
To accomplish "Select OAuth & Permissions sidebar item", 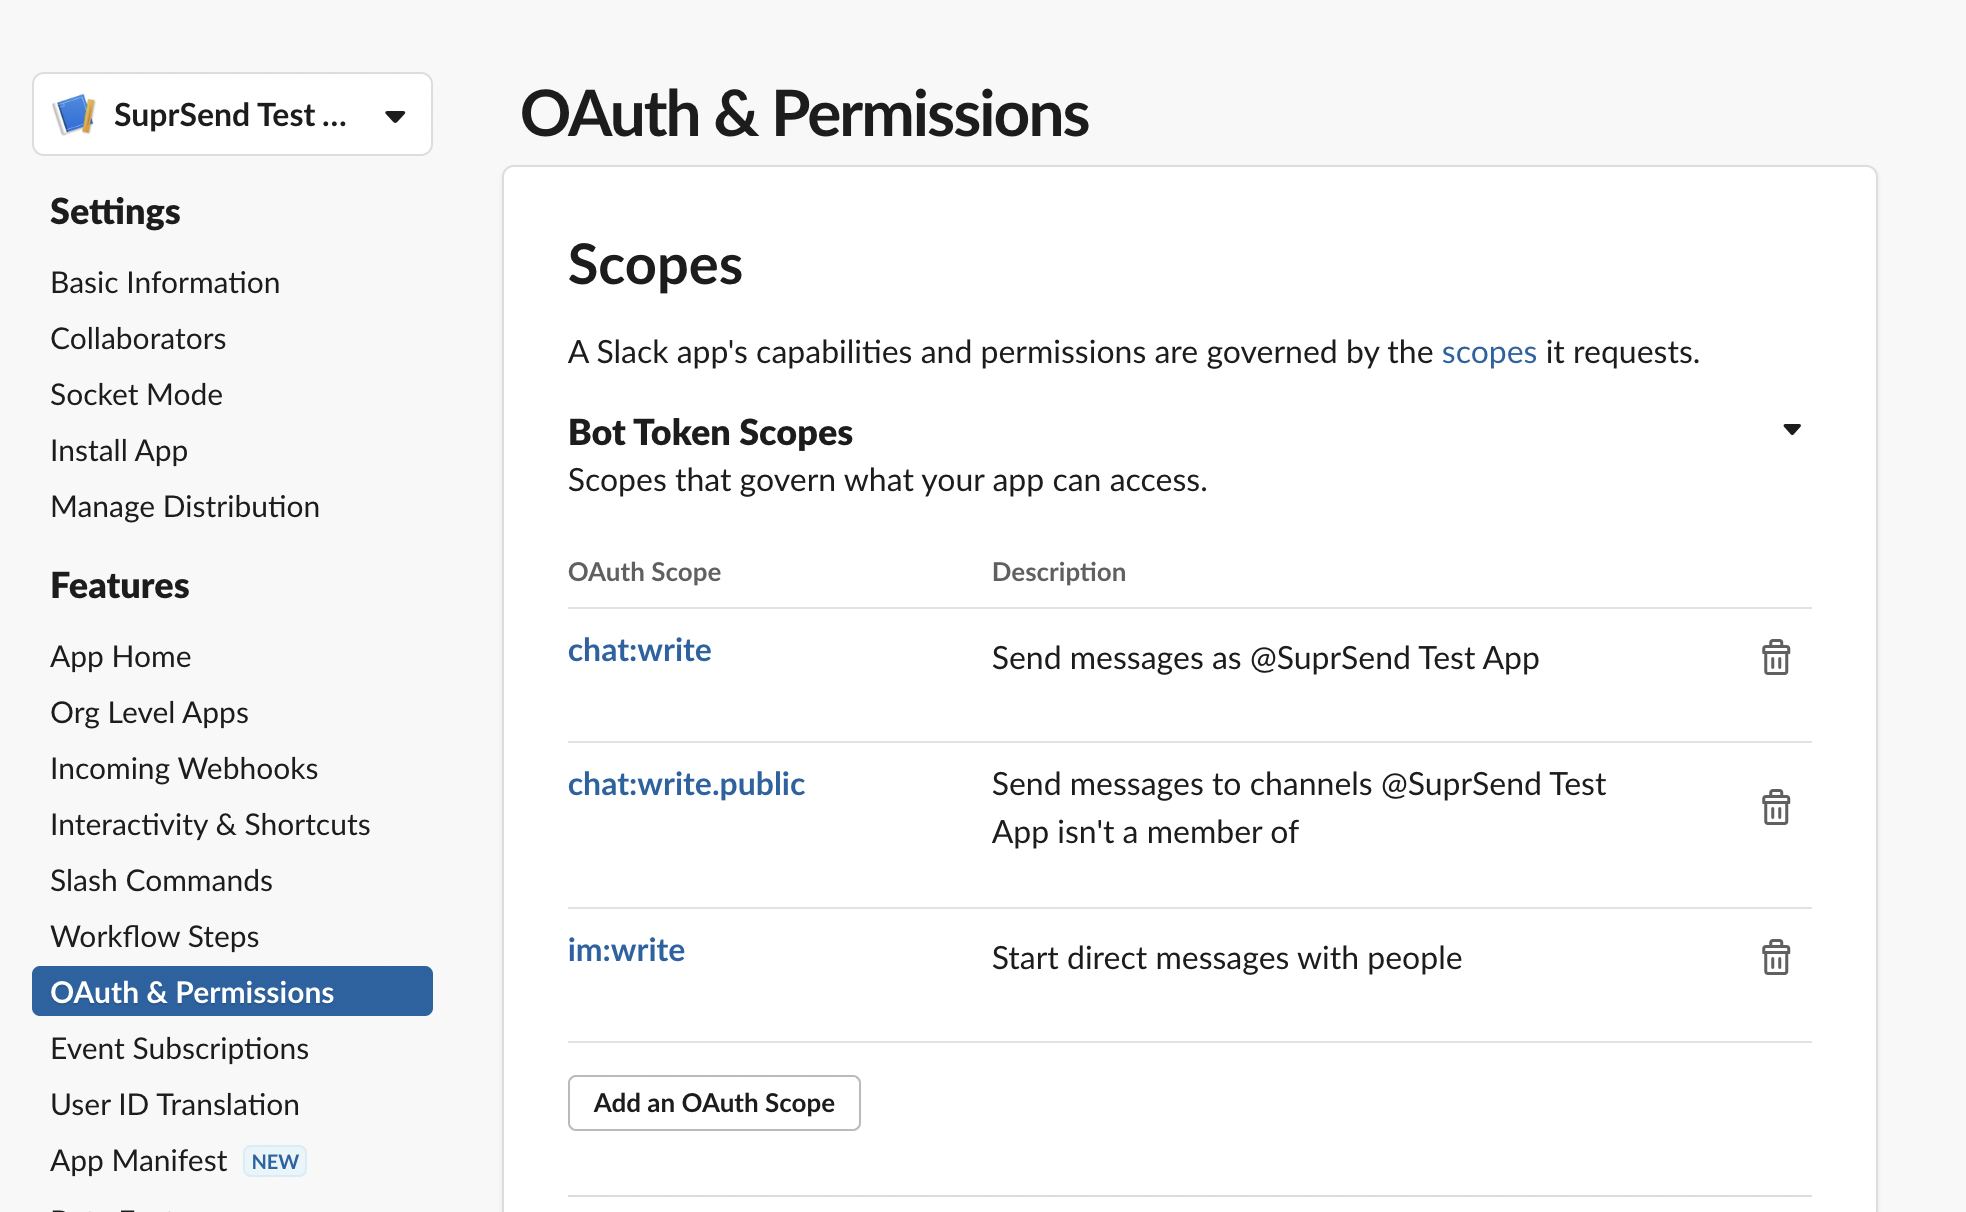I will 232,991.
